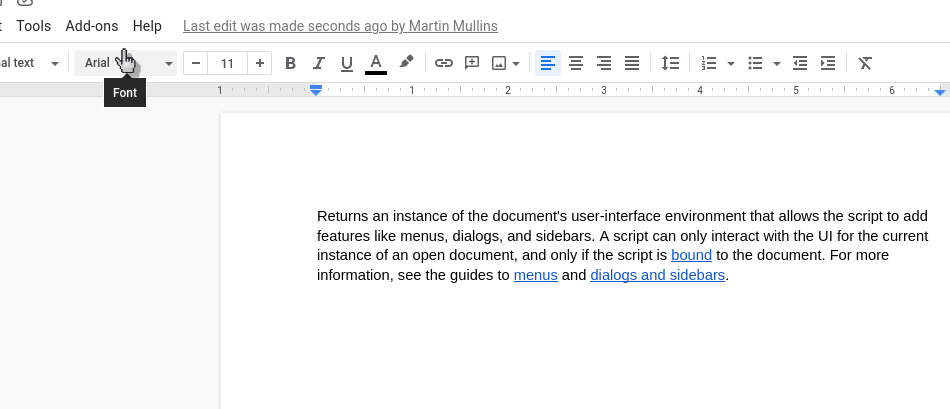Click the insert link icon
The image size is (950, 409).
[x=444, y=63]
